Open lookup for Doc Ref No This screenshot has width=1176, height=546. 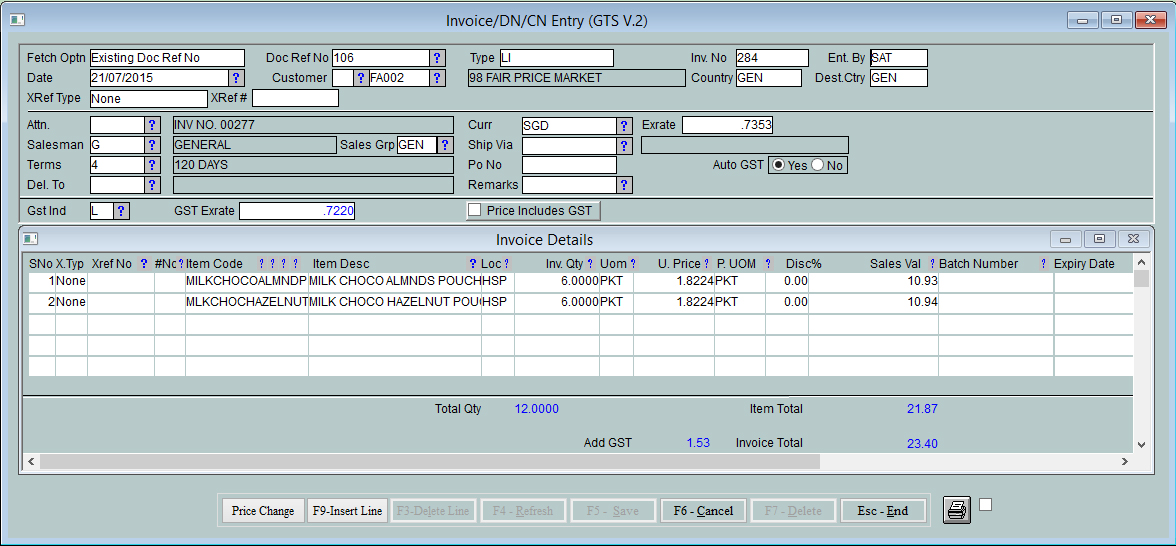(x=437, y=58)
